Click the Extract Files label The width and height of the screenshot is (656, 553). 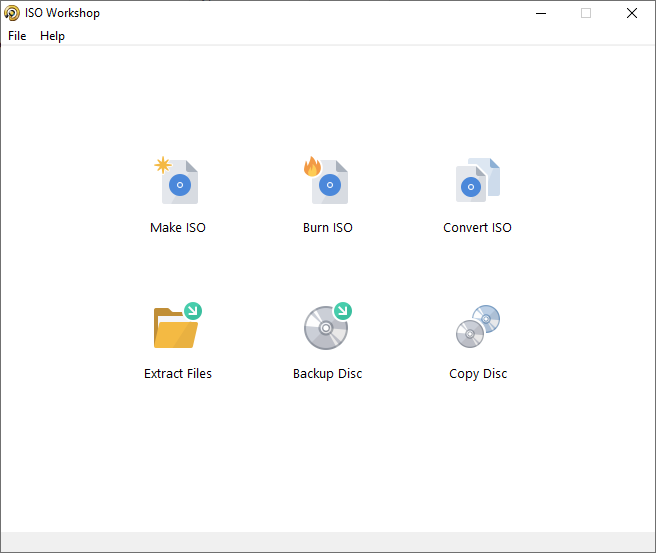[178, 374]
